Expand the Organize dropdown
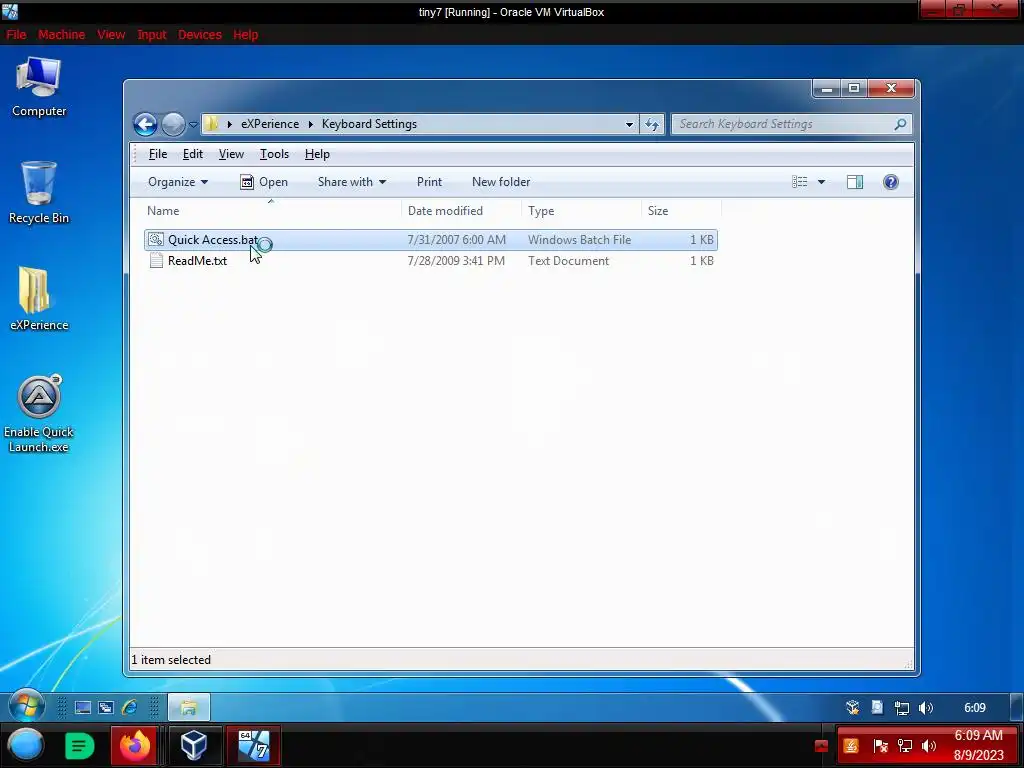The height and width of the screenshot is (768, 1024). [178, 182]
